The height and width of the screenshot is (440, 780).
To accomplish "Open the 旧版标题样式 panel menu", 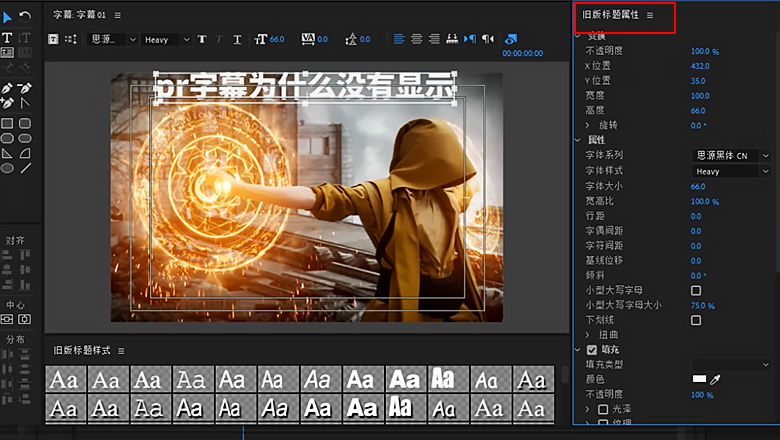I will [x=121, y=351].
